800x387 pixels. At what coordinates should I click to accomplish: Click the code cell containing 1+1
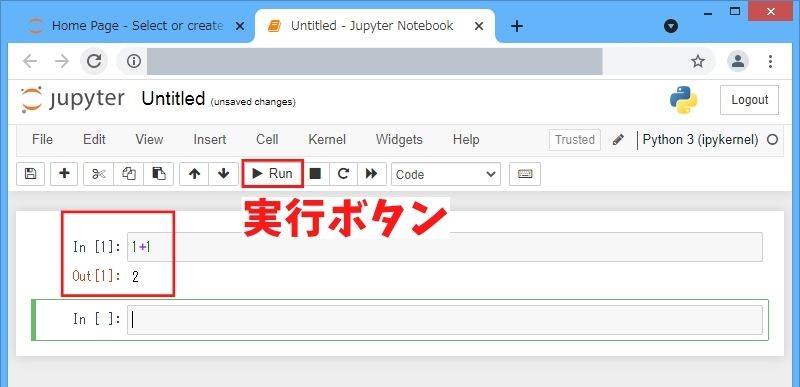tap(445, 247)
